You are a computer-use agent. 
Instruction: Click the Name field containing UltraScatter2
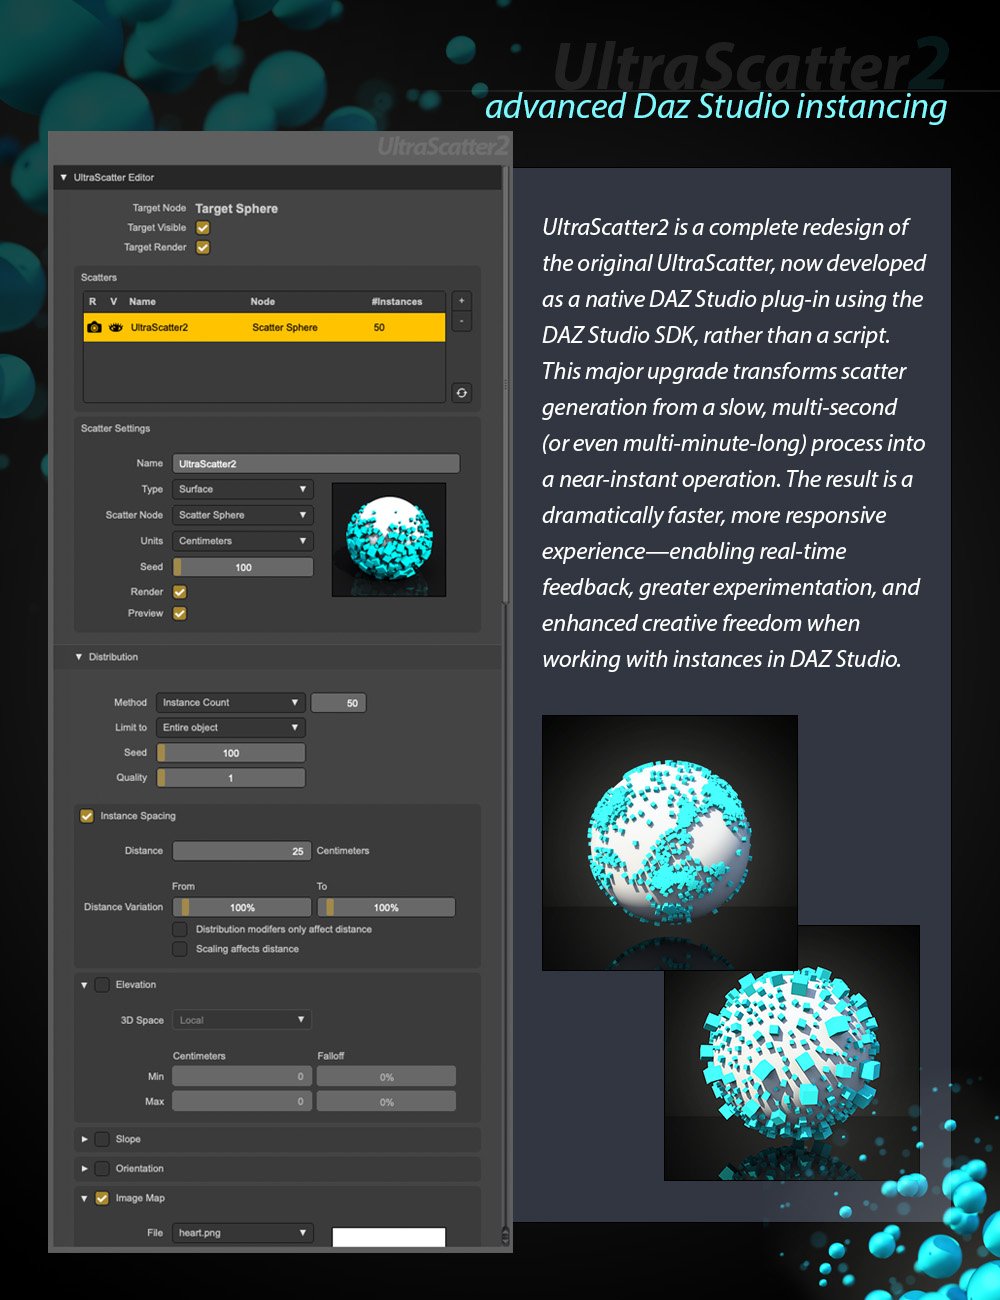[315, 463]
